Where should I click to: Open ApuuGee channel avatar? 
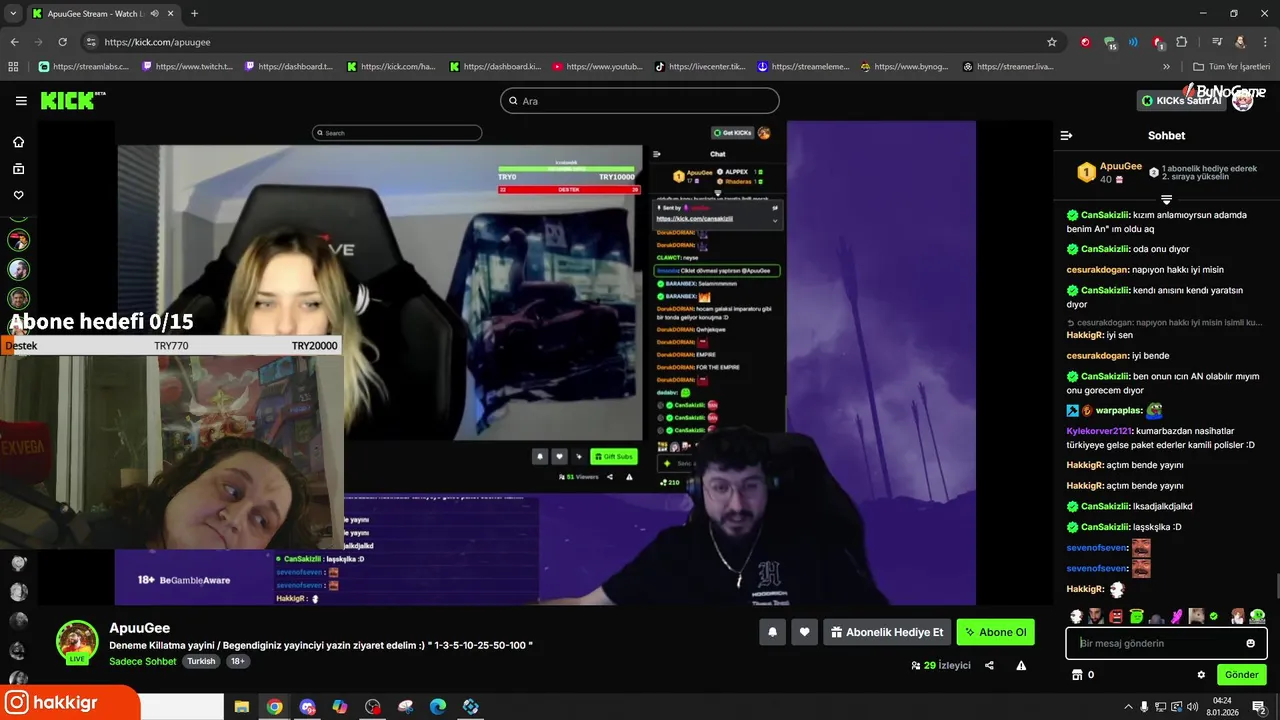77,641
